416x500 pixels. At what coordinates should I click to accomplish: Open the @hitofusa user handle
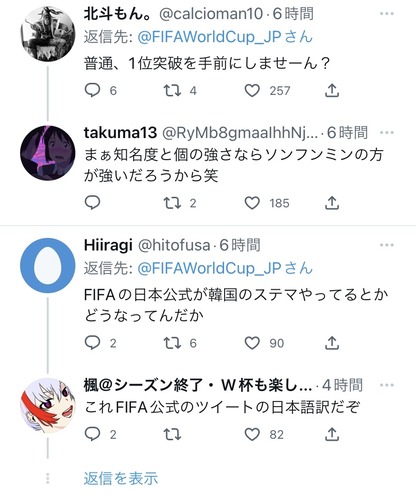(x=174, y=245)
